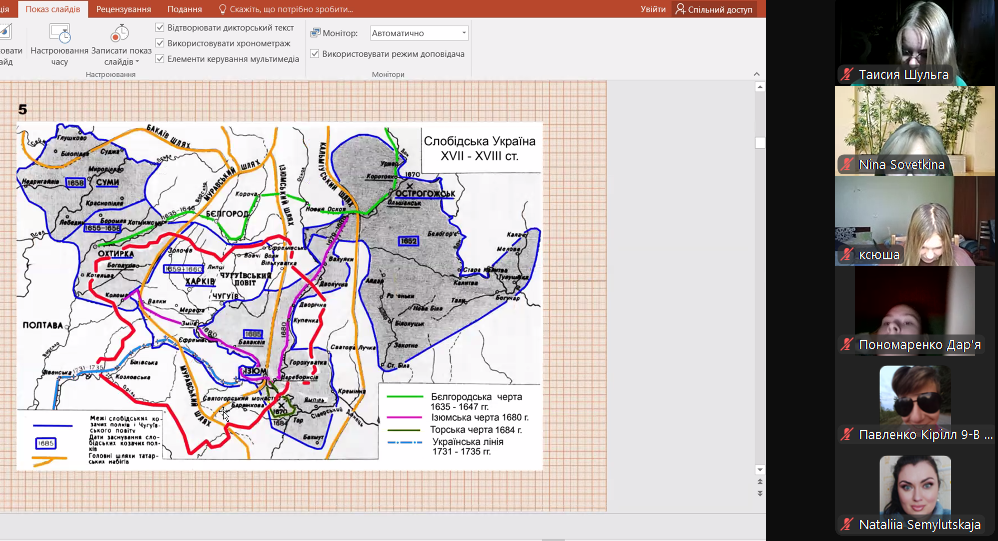Open the Монітор Автоматично dropdown

point(419,33)
